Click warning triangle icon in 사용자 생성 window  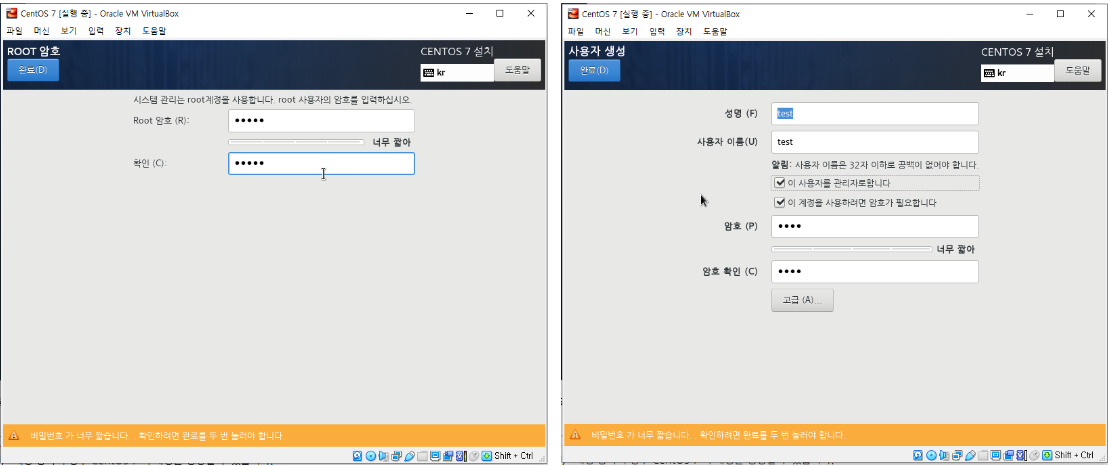576,434
